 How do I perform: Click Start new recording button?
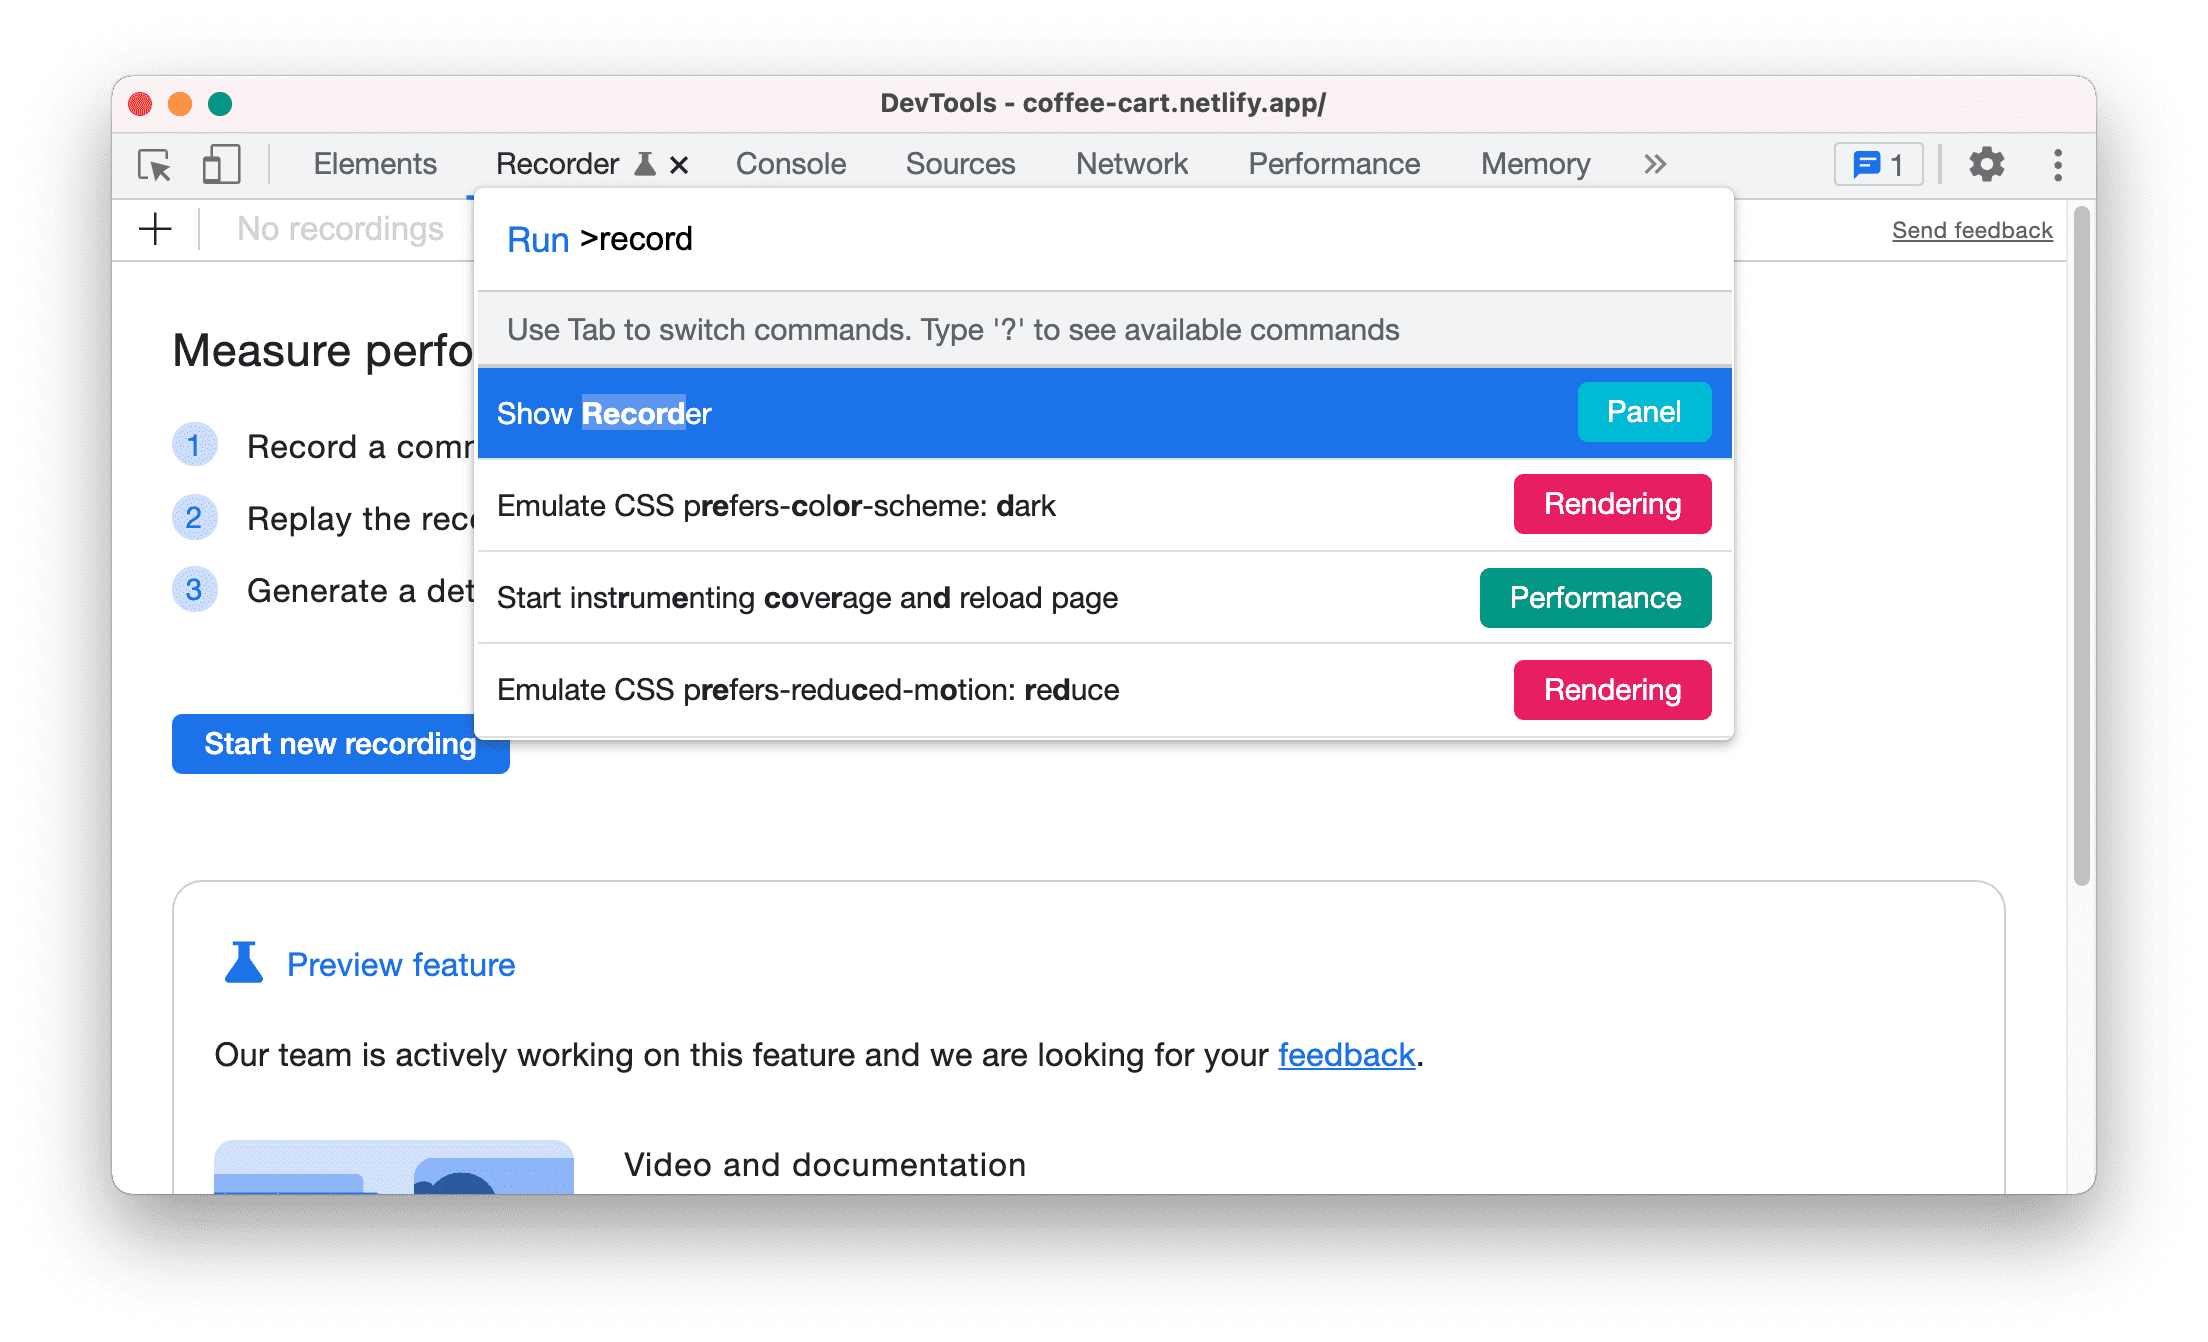(x=339, y=744)
